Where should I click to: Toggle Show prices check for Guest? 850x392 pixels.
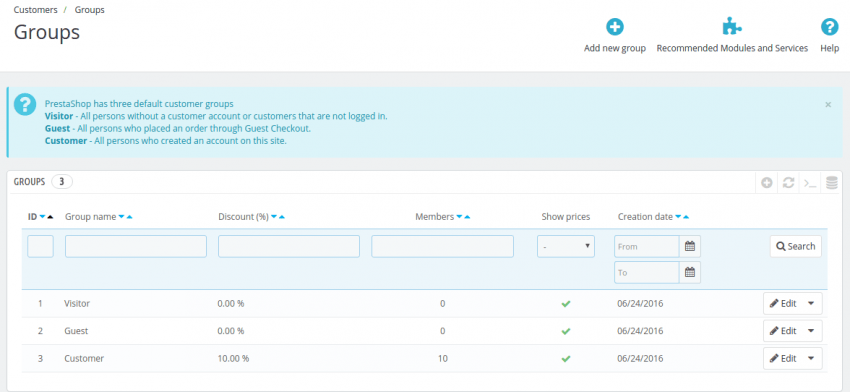566,331
